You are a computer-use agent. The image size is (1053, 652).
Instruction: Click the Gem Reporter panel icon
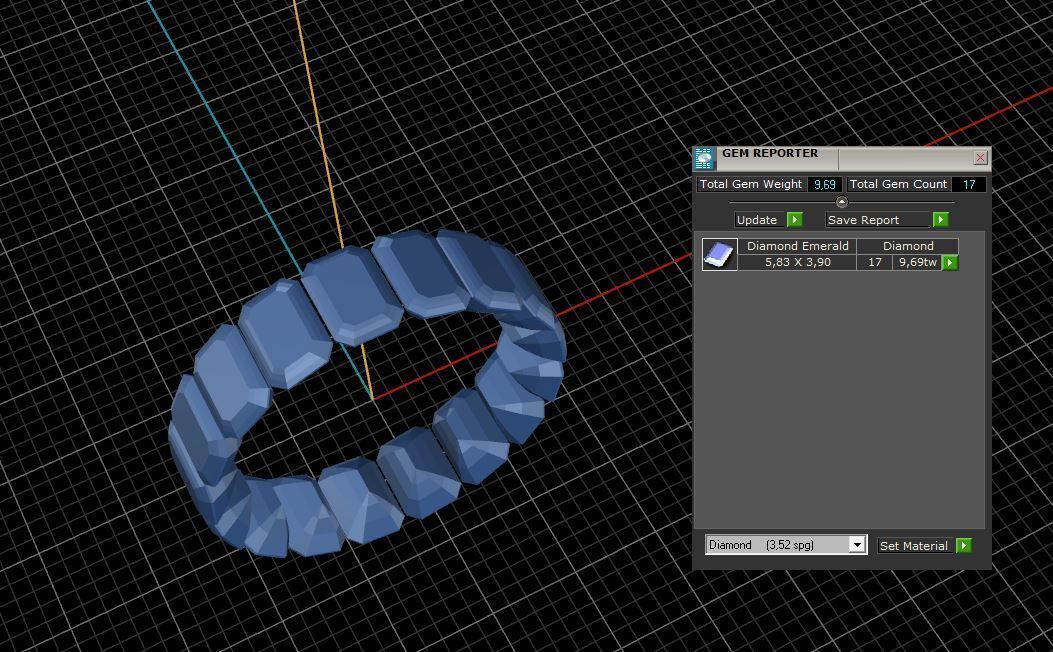704,158
